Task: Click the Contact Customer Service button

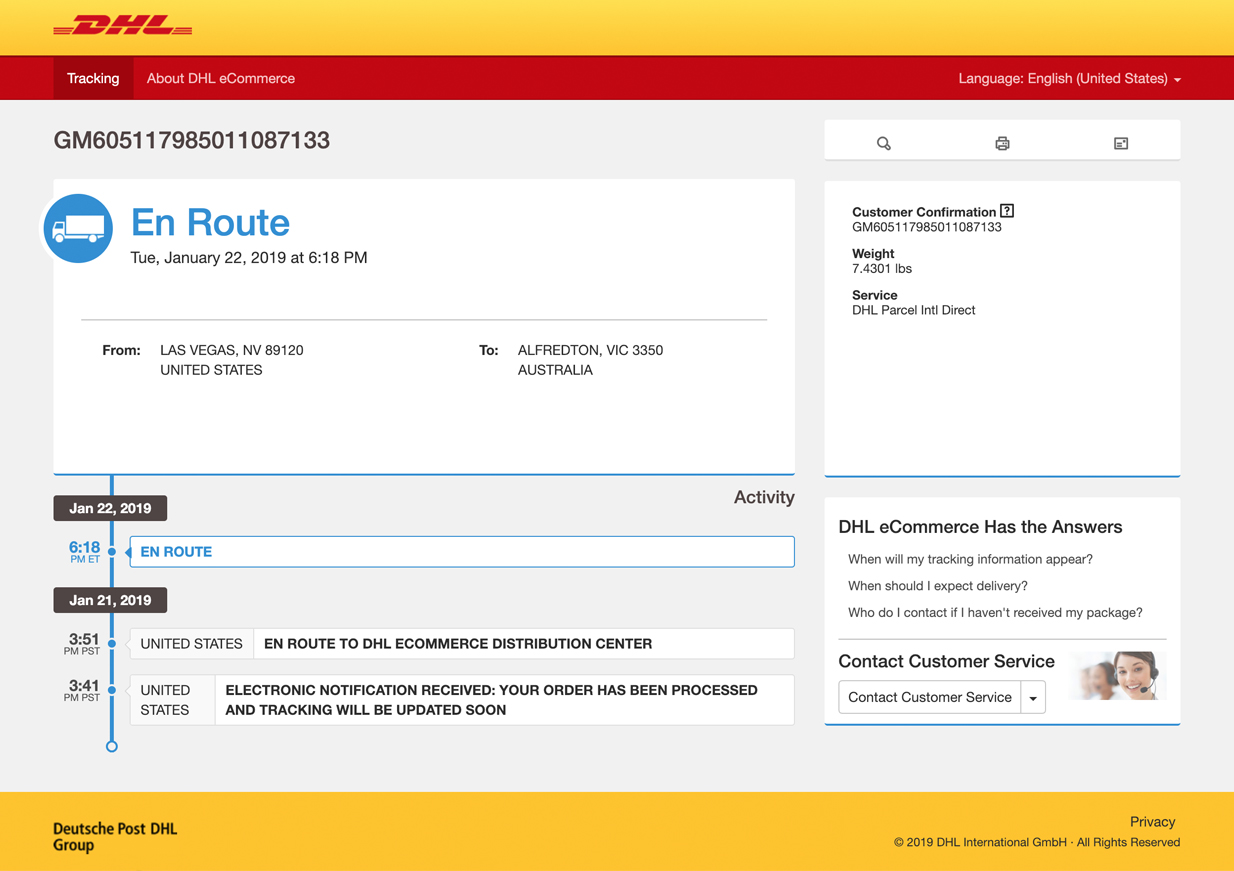Action: click(x=929, y=697)
